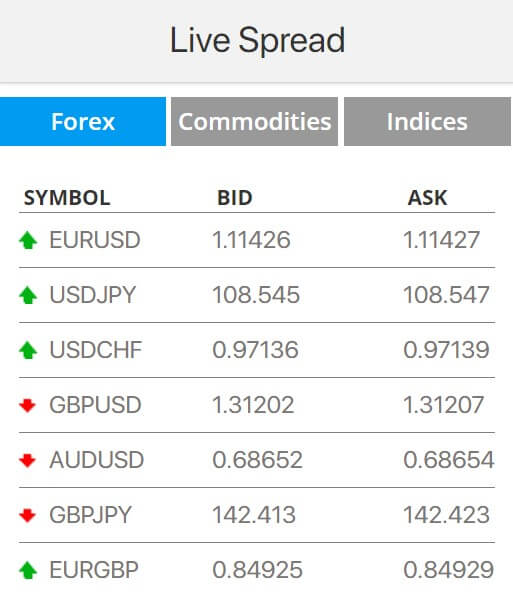Viewport: 513px width, 597px height.
Task: Click the red down arrow beside GBPJPY
Action: pos(27,515)
